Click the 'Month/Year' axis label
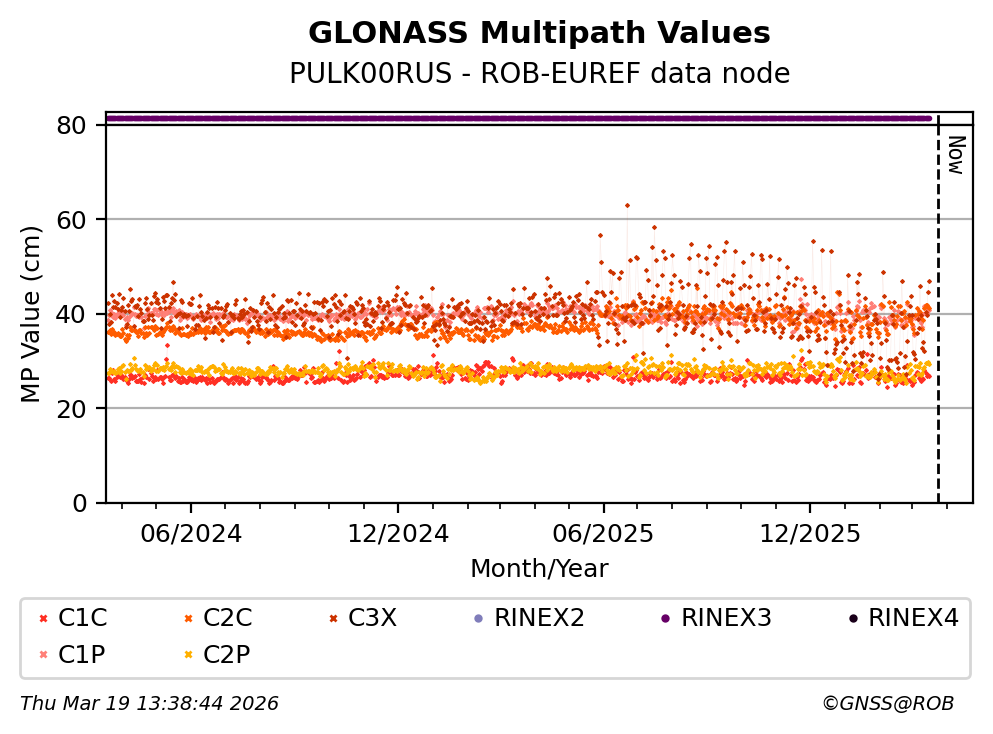Image resolution: width=993 pixels, height=734 pixels. click(x=539, y=569)
